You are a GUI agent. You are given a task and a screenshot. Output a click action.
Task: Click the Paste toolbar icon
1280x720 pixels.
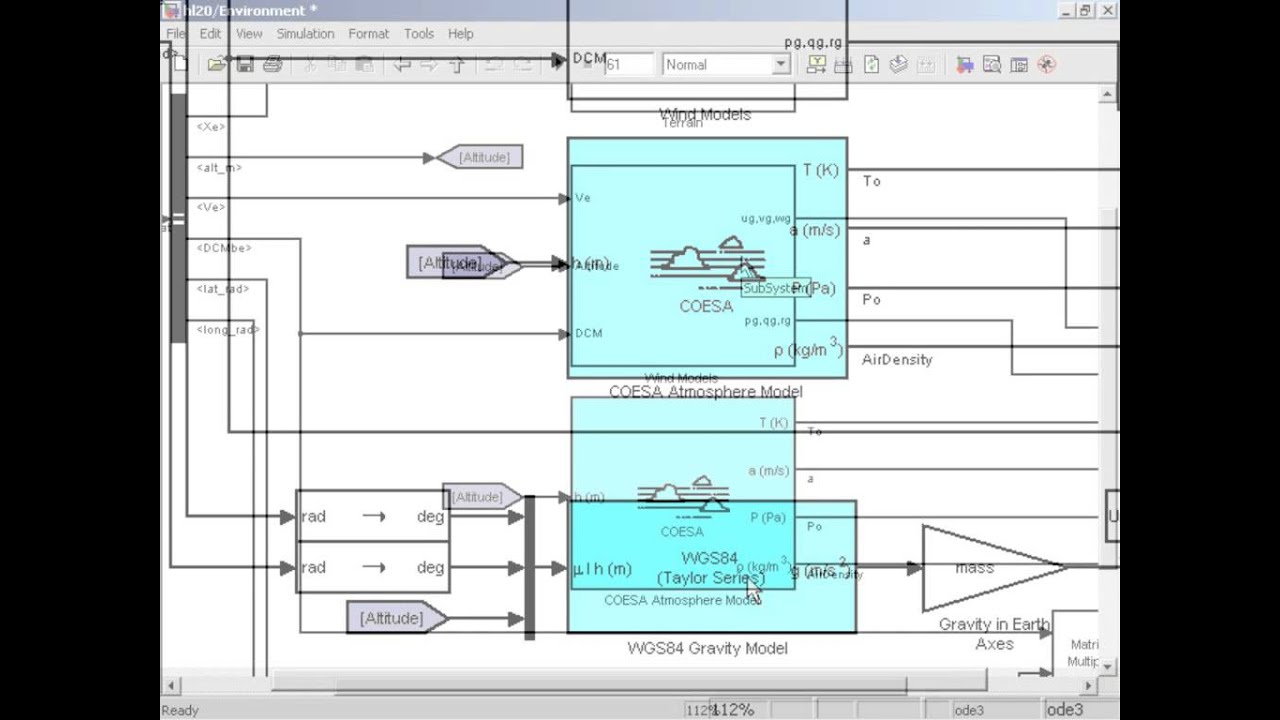365,64
